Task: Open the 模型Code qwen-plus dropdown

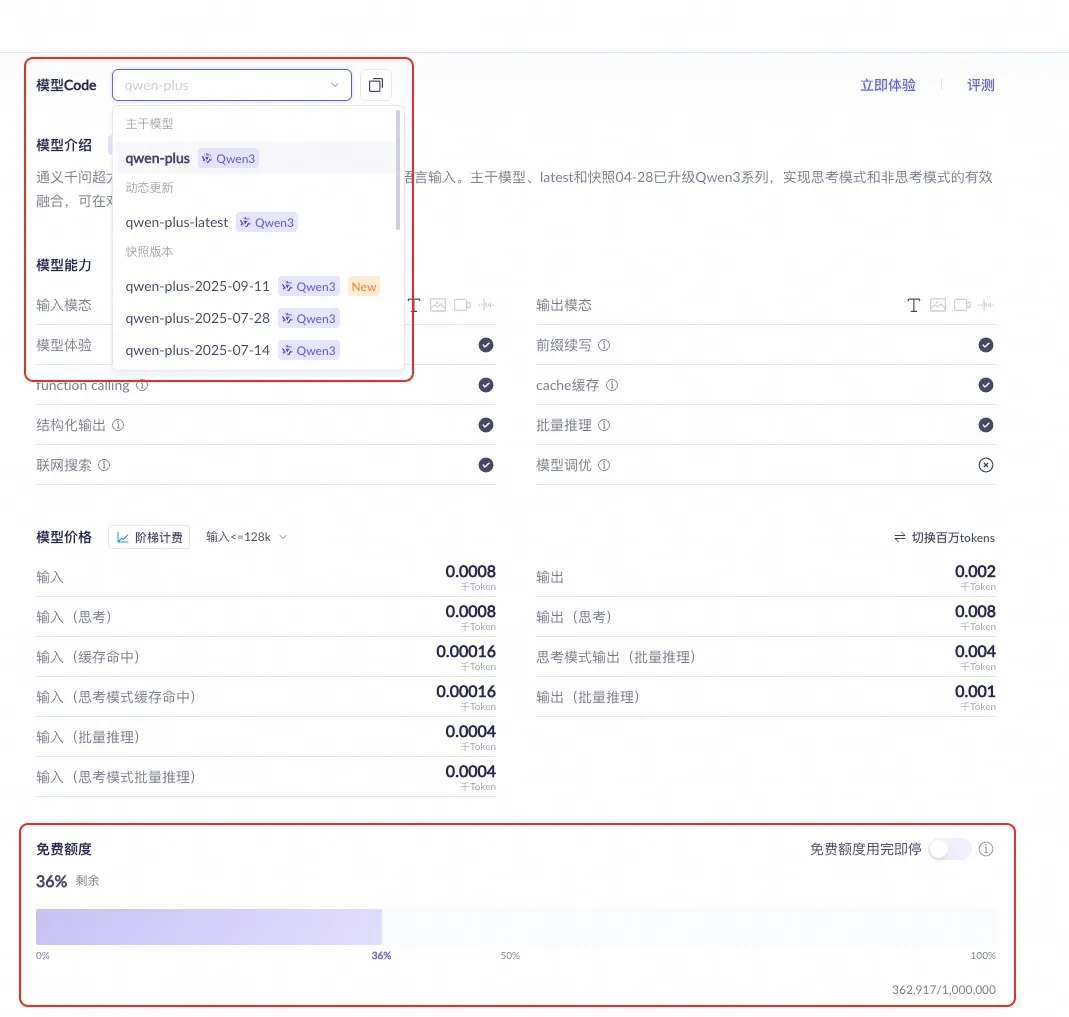Action: click(x=232, y=85)
